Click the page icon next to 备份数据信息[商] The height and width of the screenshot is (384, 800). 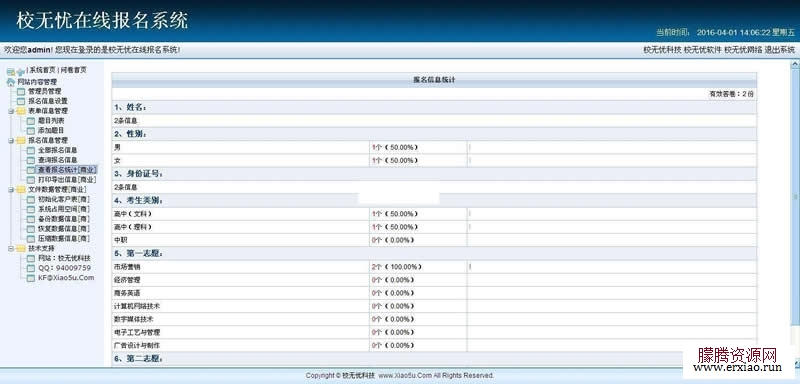pos(31,219)
